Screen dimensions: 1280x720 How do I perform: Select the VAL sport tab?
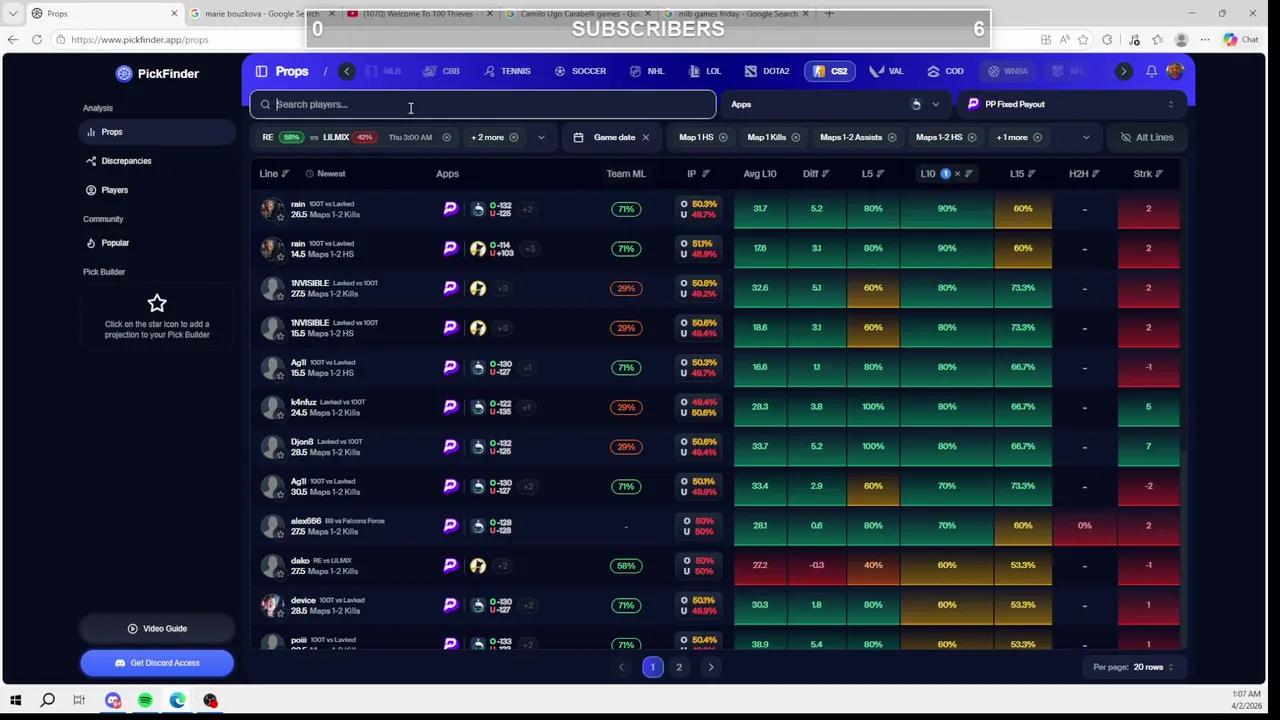pyautogui.click(x=886, y=71)
